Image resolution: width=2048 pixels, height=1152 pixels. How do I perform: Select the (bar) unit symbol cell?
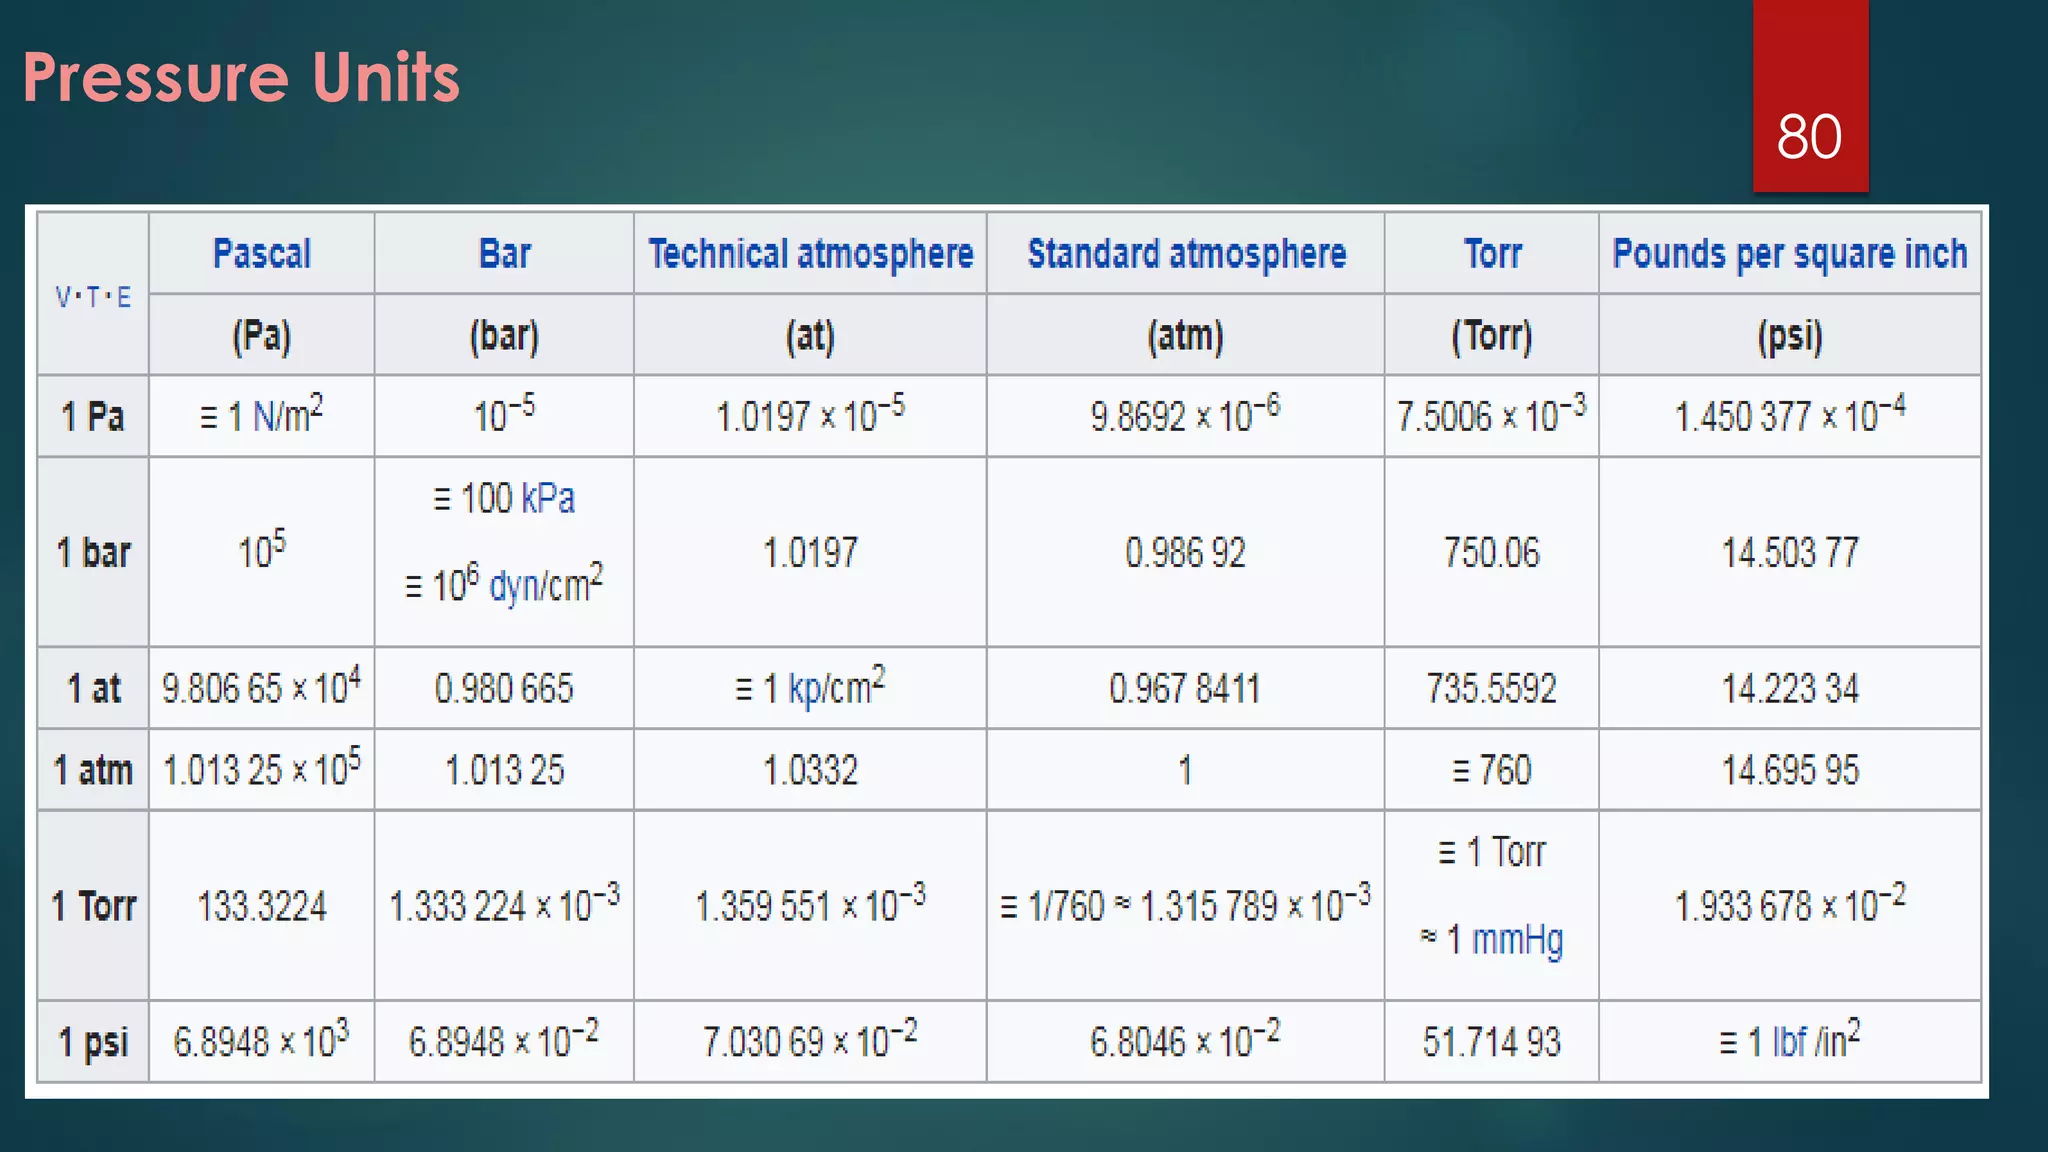click(x=504, y=335)
